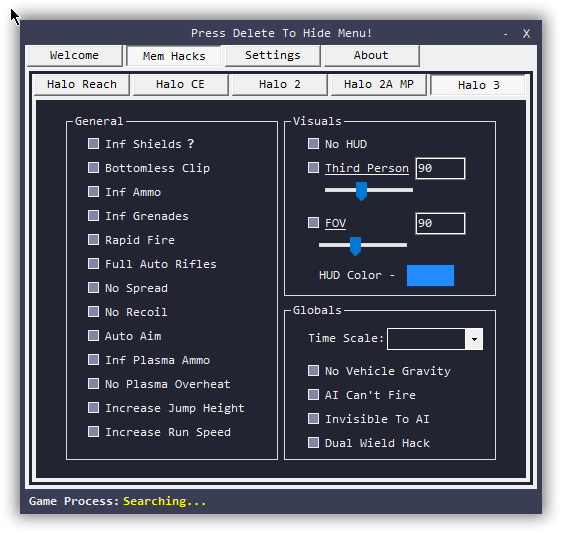Toggle the Inf Ammo checkbox
Image resolution: width=562 pixels, height=534 pixels.
point(94,192)
